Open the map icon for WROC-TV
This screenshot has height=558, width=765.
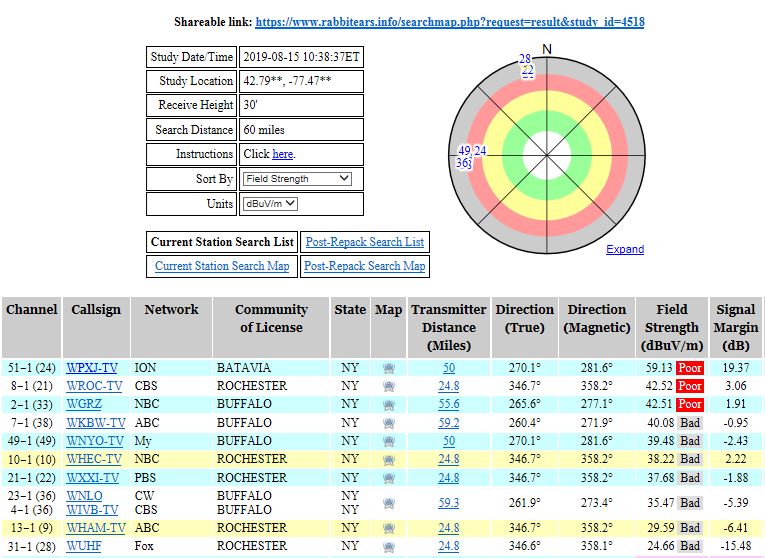click(x=388, y=386)
